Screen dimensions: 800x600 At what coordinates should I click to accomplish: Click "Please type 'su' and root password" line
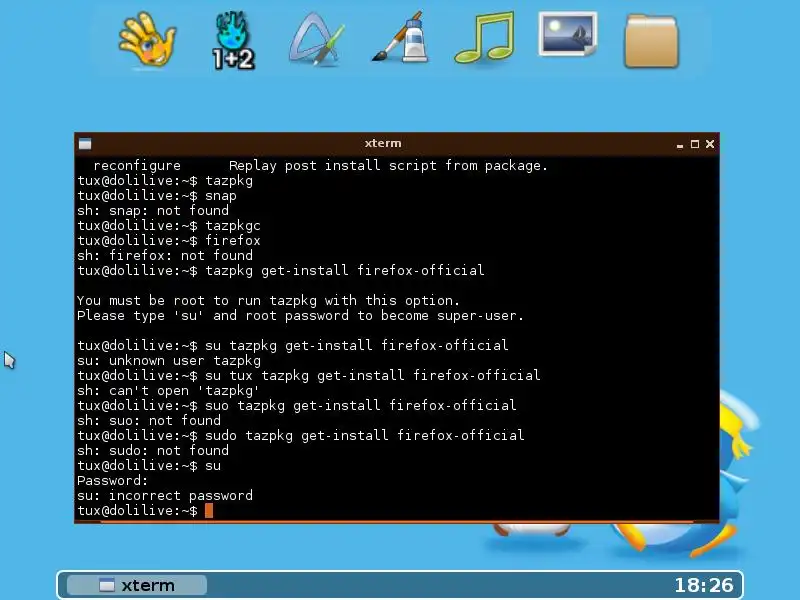[x=301, y=315]
